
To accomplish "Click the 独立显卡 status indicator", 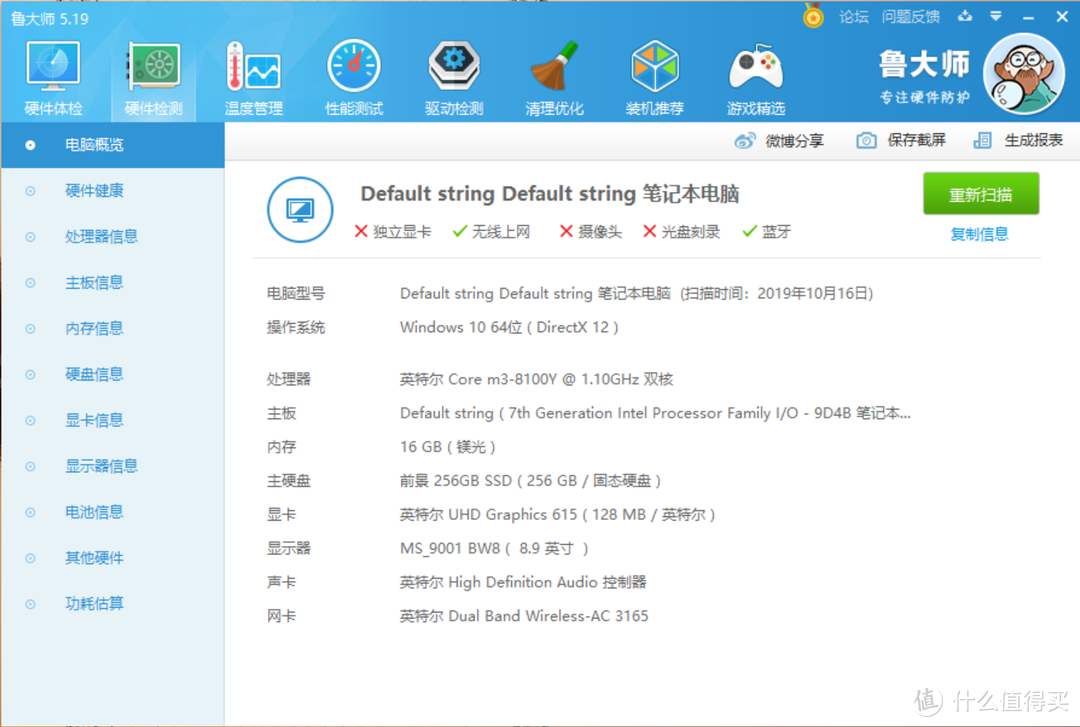I will [x=393, y=232].
